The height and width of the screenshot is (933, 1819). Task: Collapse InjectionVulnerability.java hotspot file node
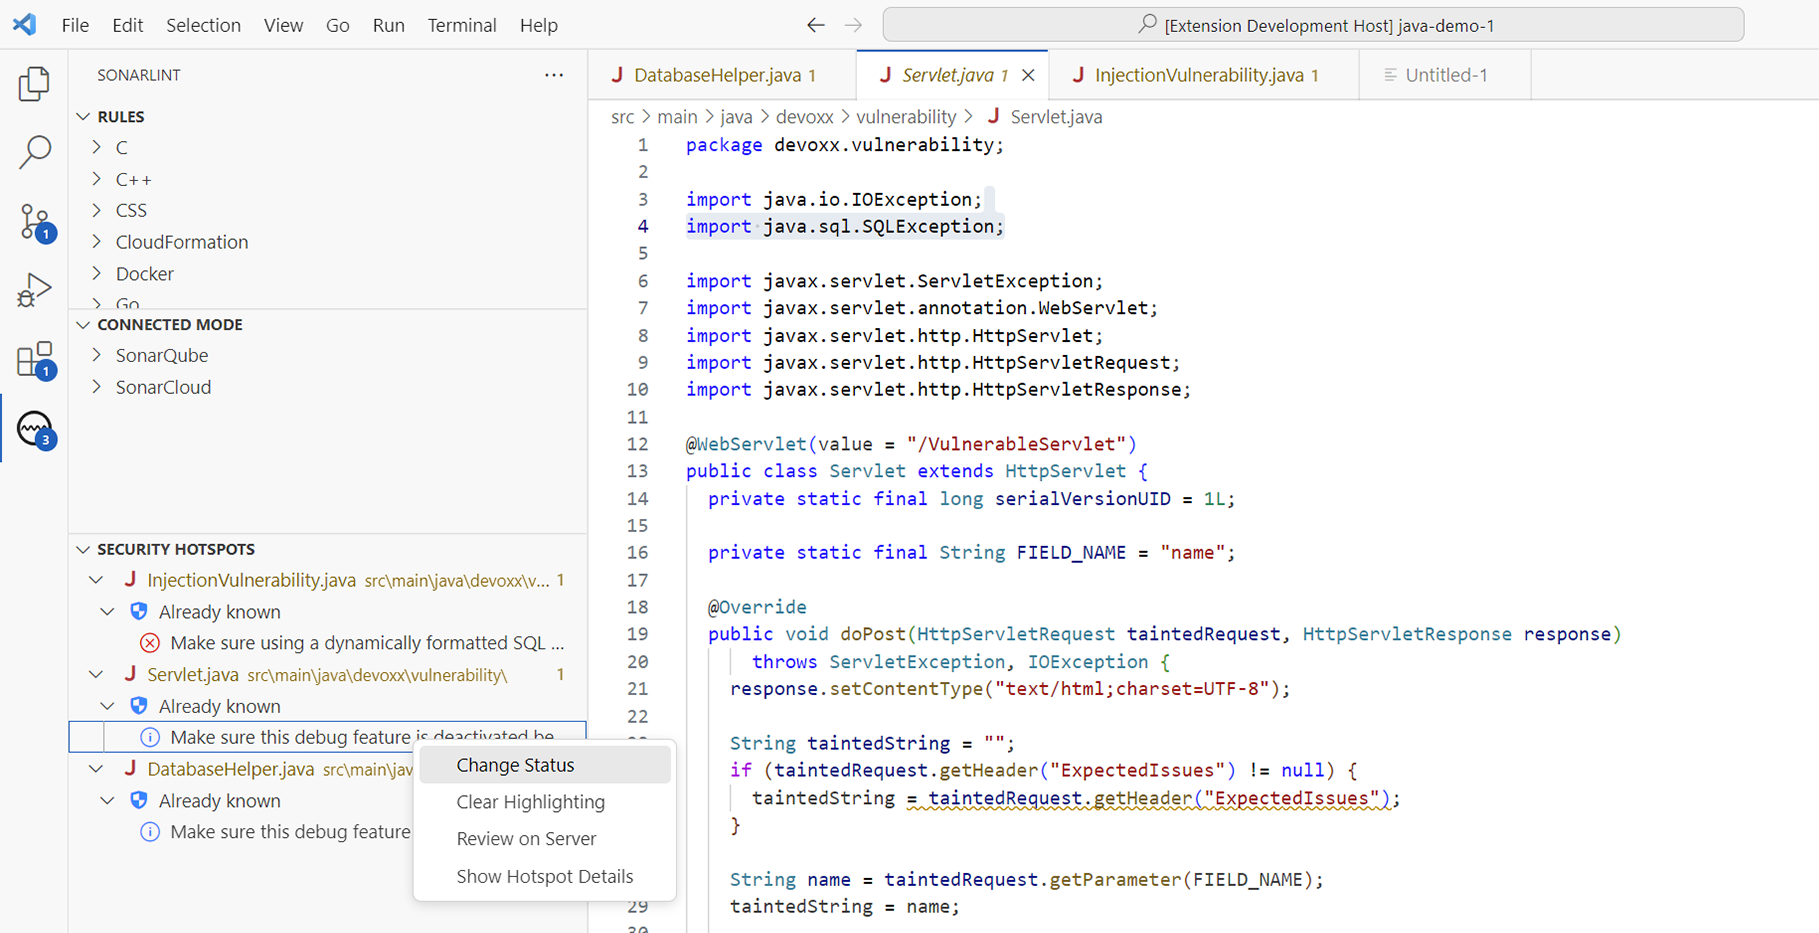pyautogui.click(x=96, y=580)
